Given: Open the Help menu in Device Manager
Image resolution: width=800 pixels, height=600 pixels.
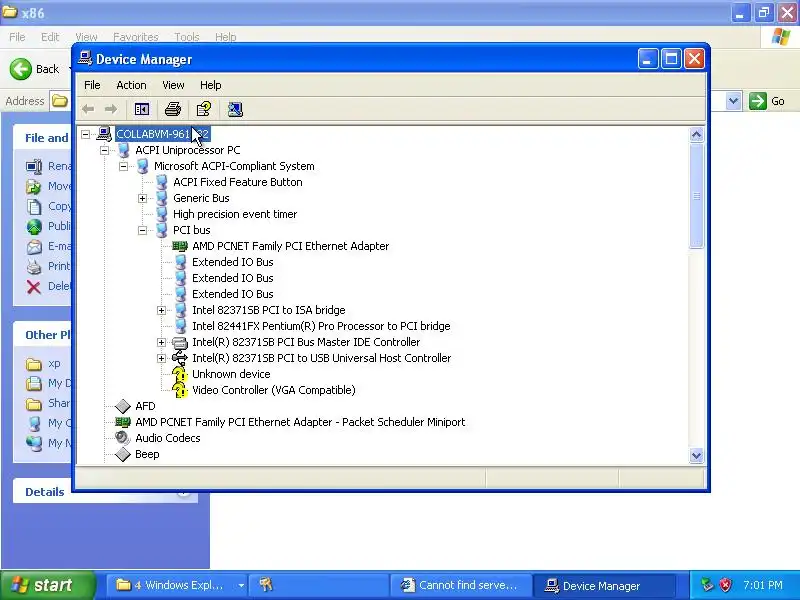Looking at the screenshot, I should click(210, 85).
